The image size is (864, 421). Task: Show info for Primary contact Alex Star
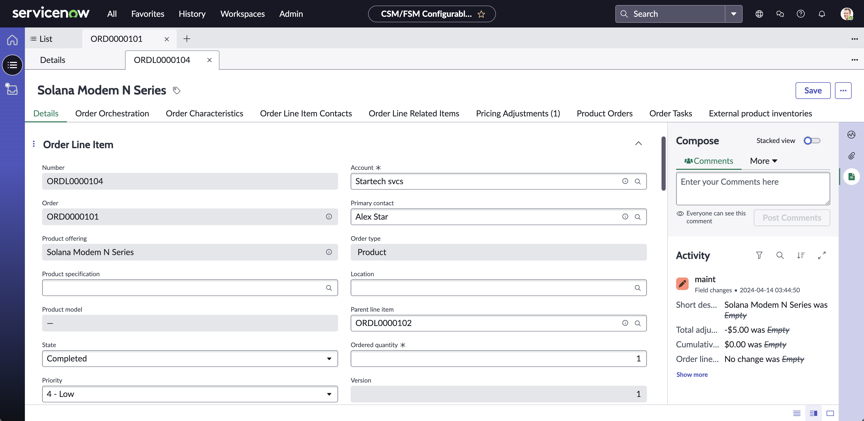[625, 217]
